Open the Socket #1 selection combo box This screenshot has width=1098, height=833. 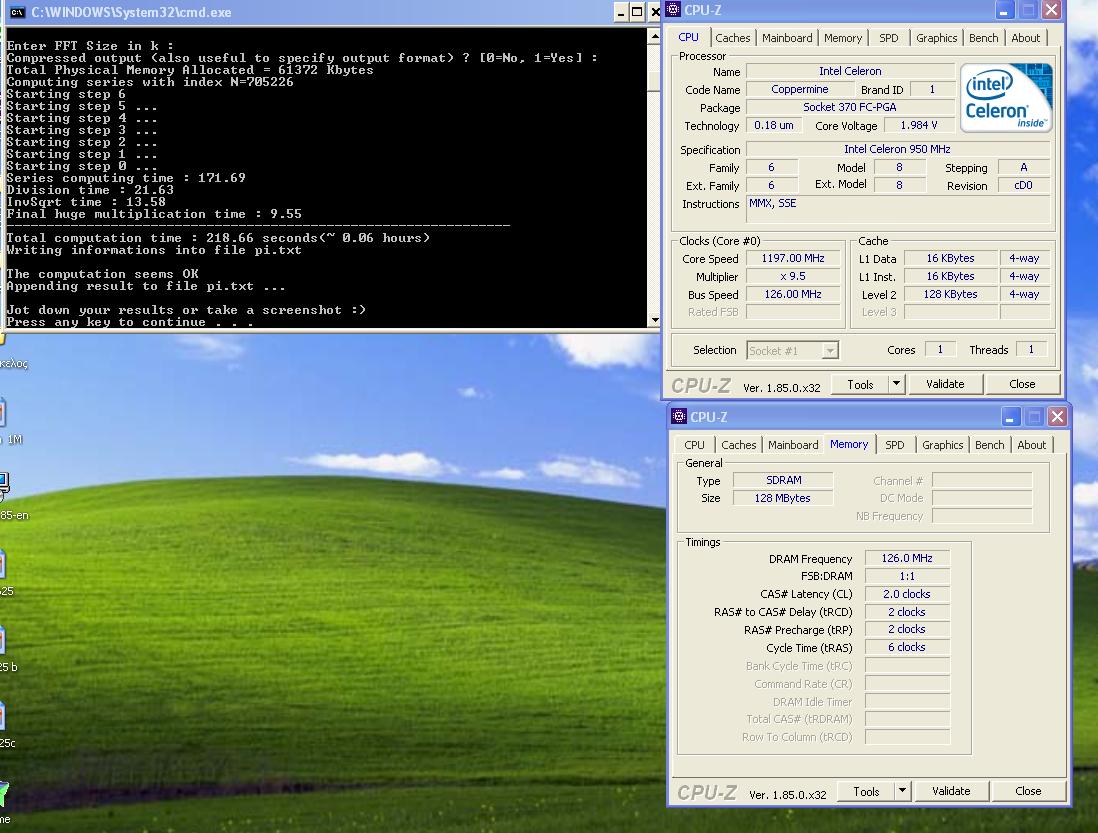point(793,351)
